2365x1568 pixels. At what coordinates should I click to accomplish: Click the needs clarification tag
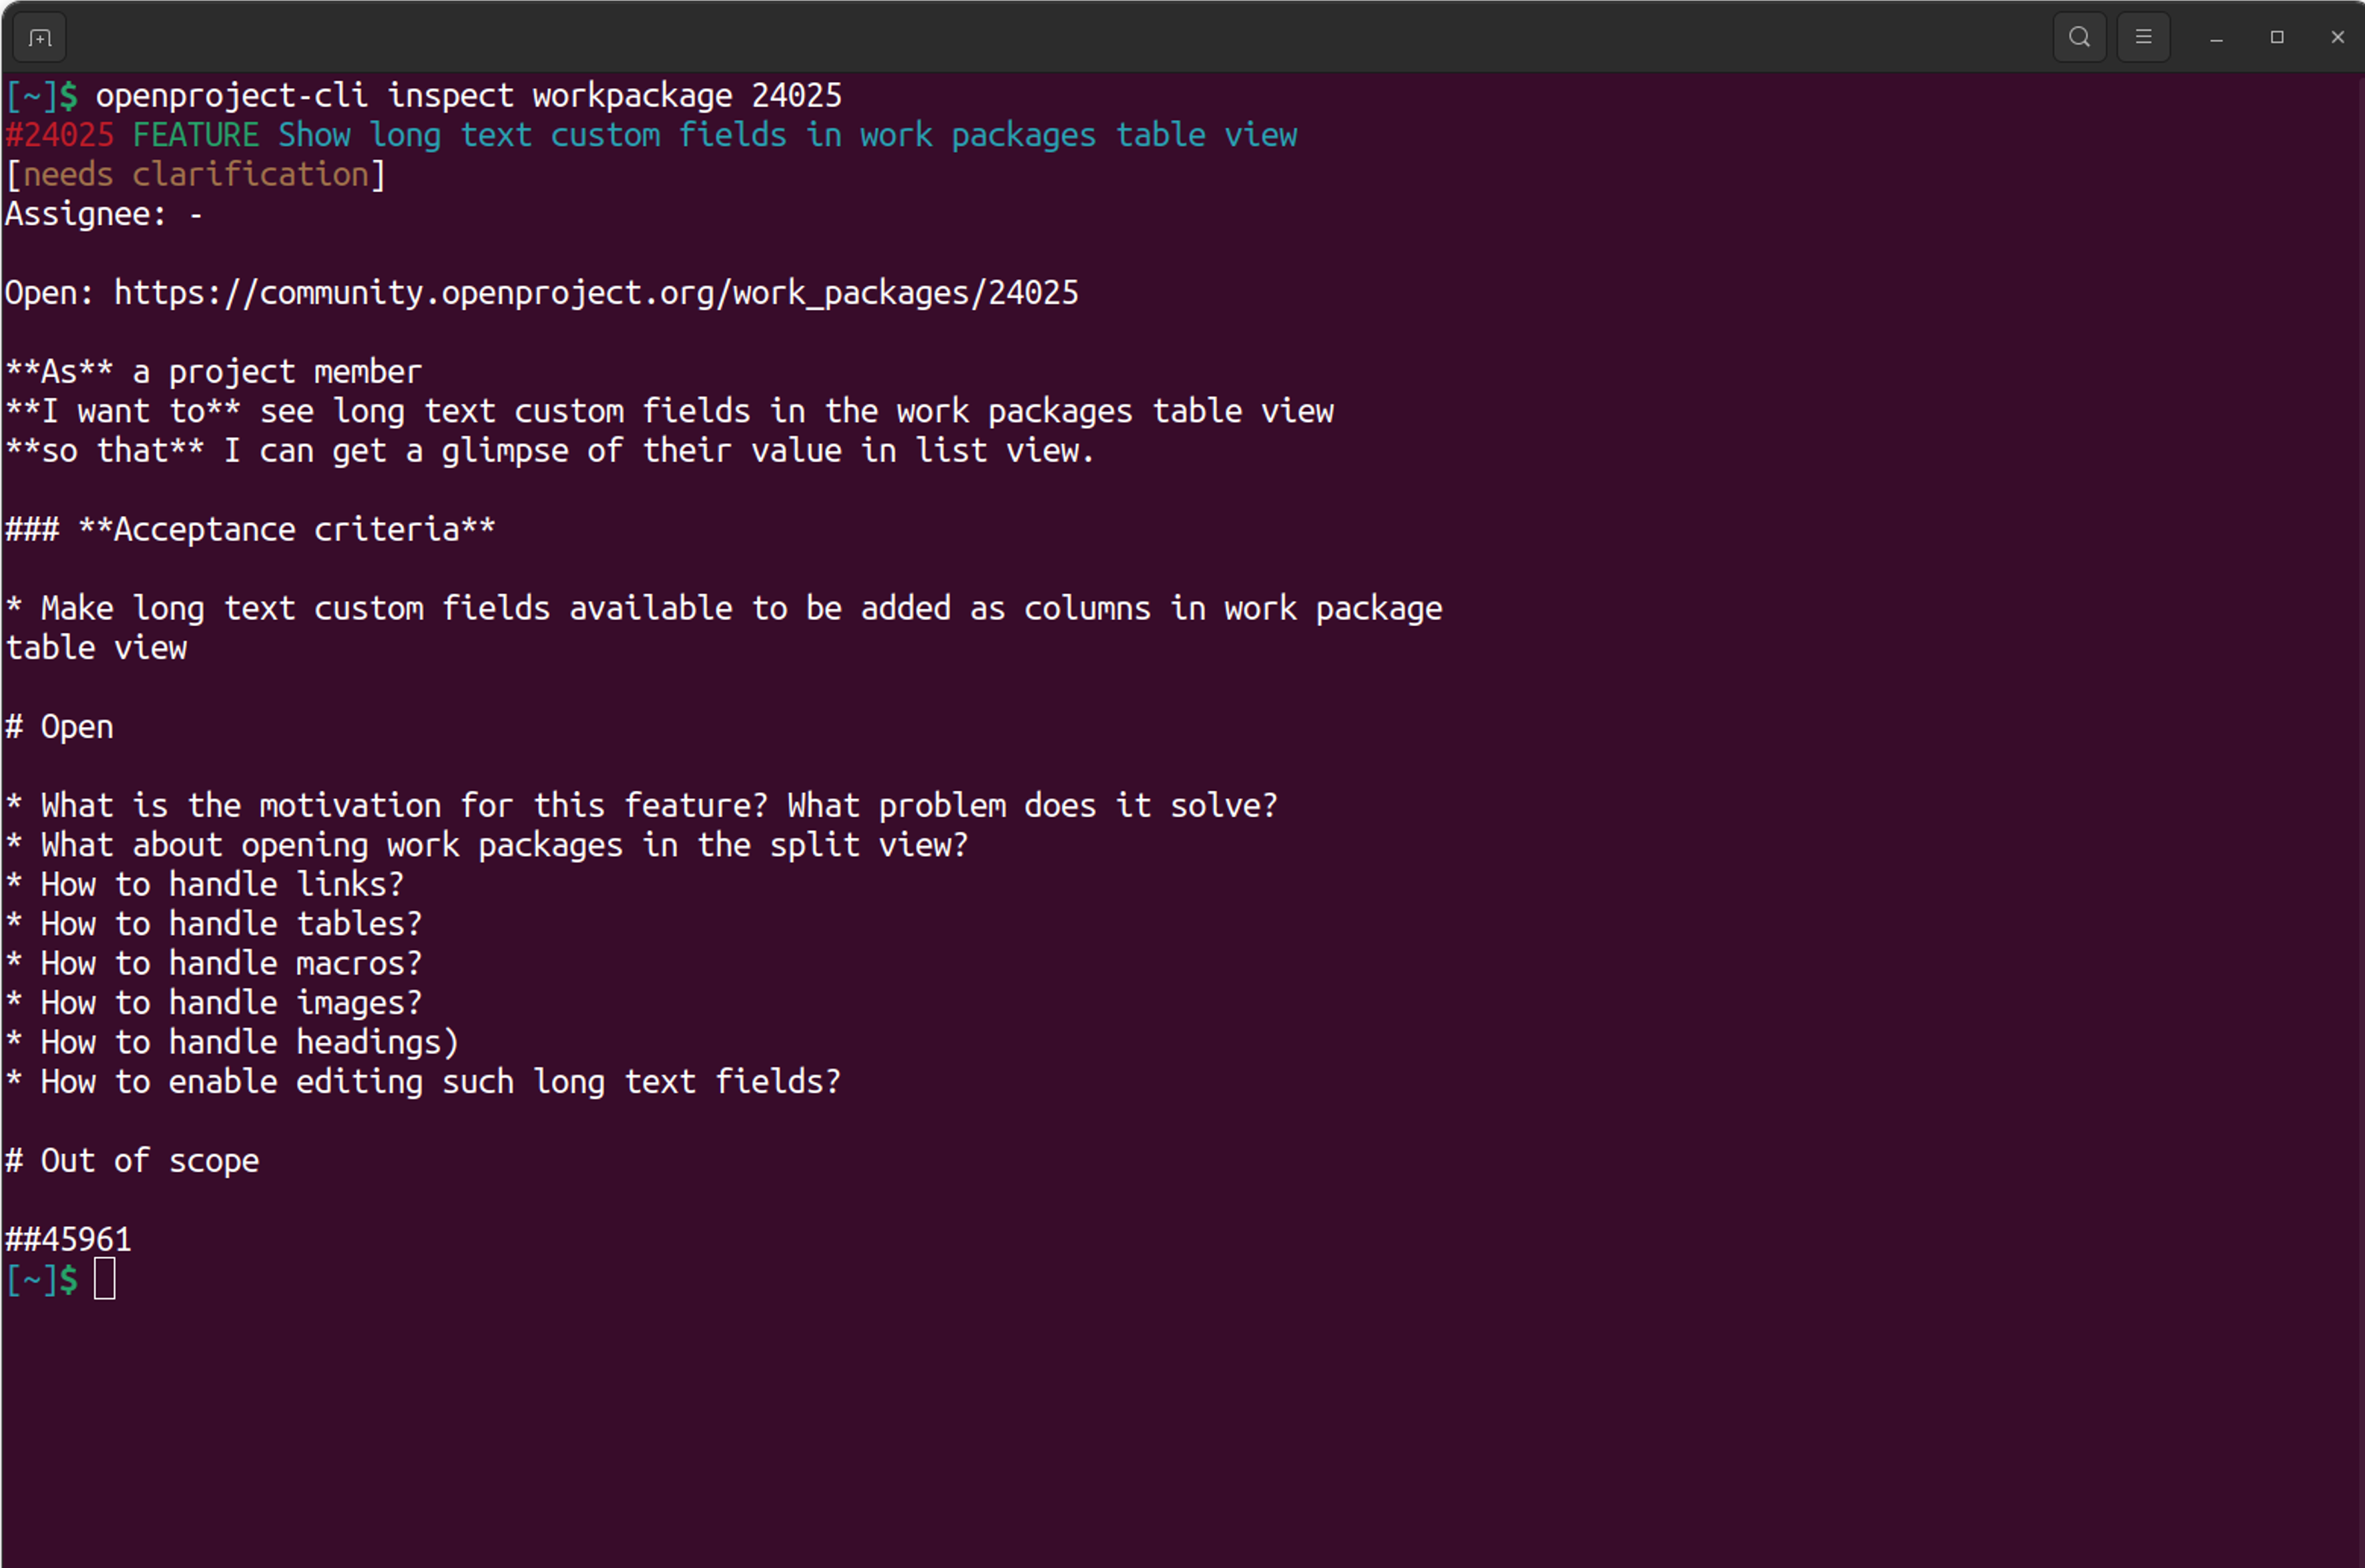pyautogui.click(x=195, y=173)
